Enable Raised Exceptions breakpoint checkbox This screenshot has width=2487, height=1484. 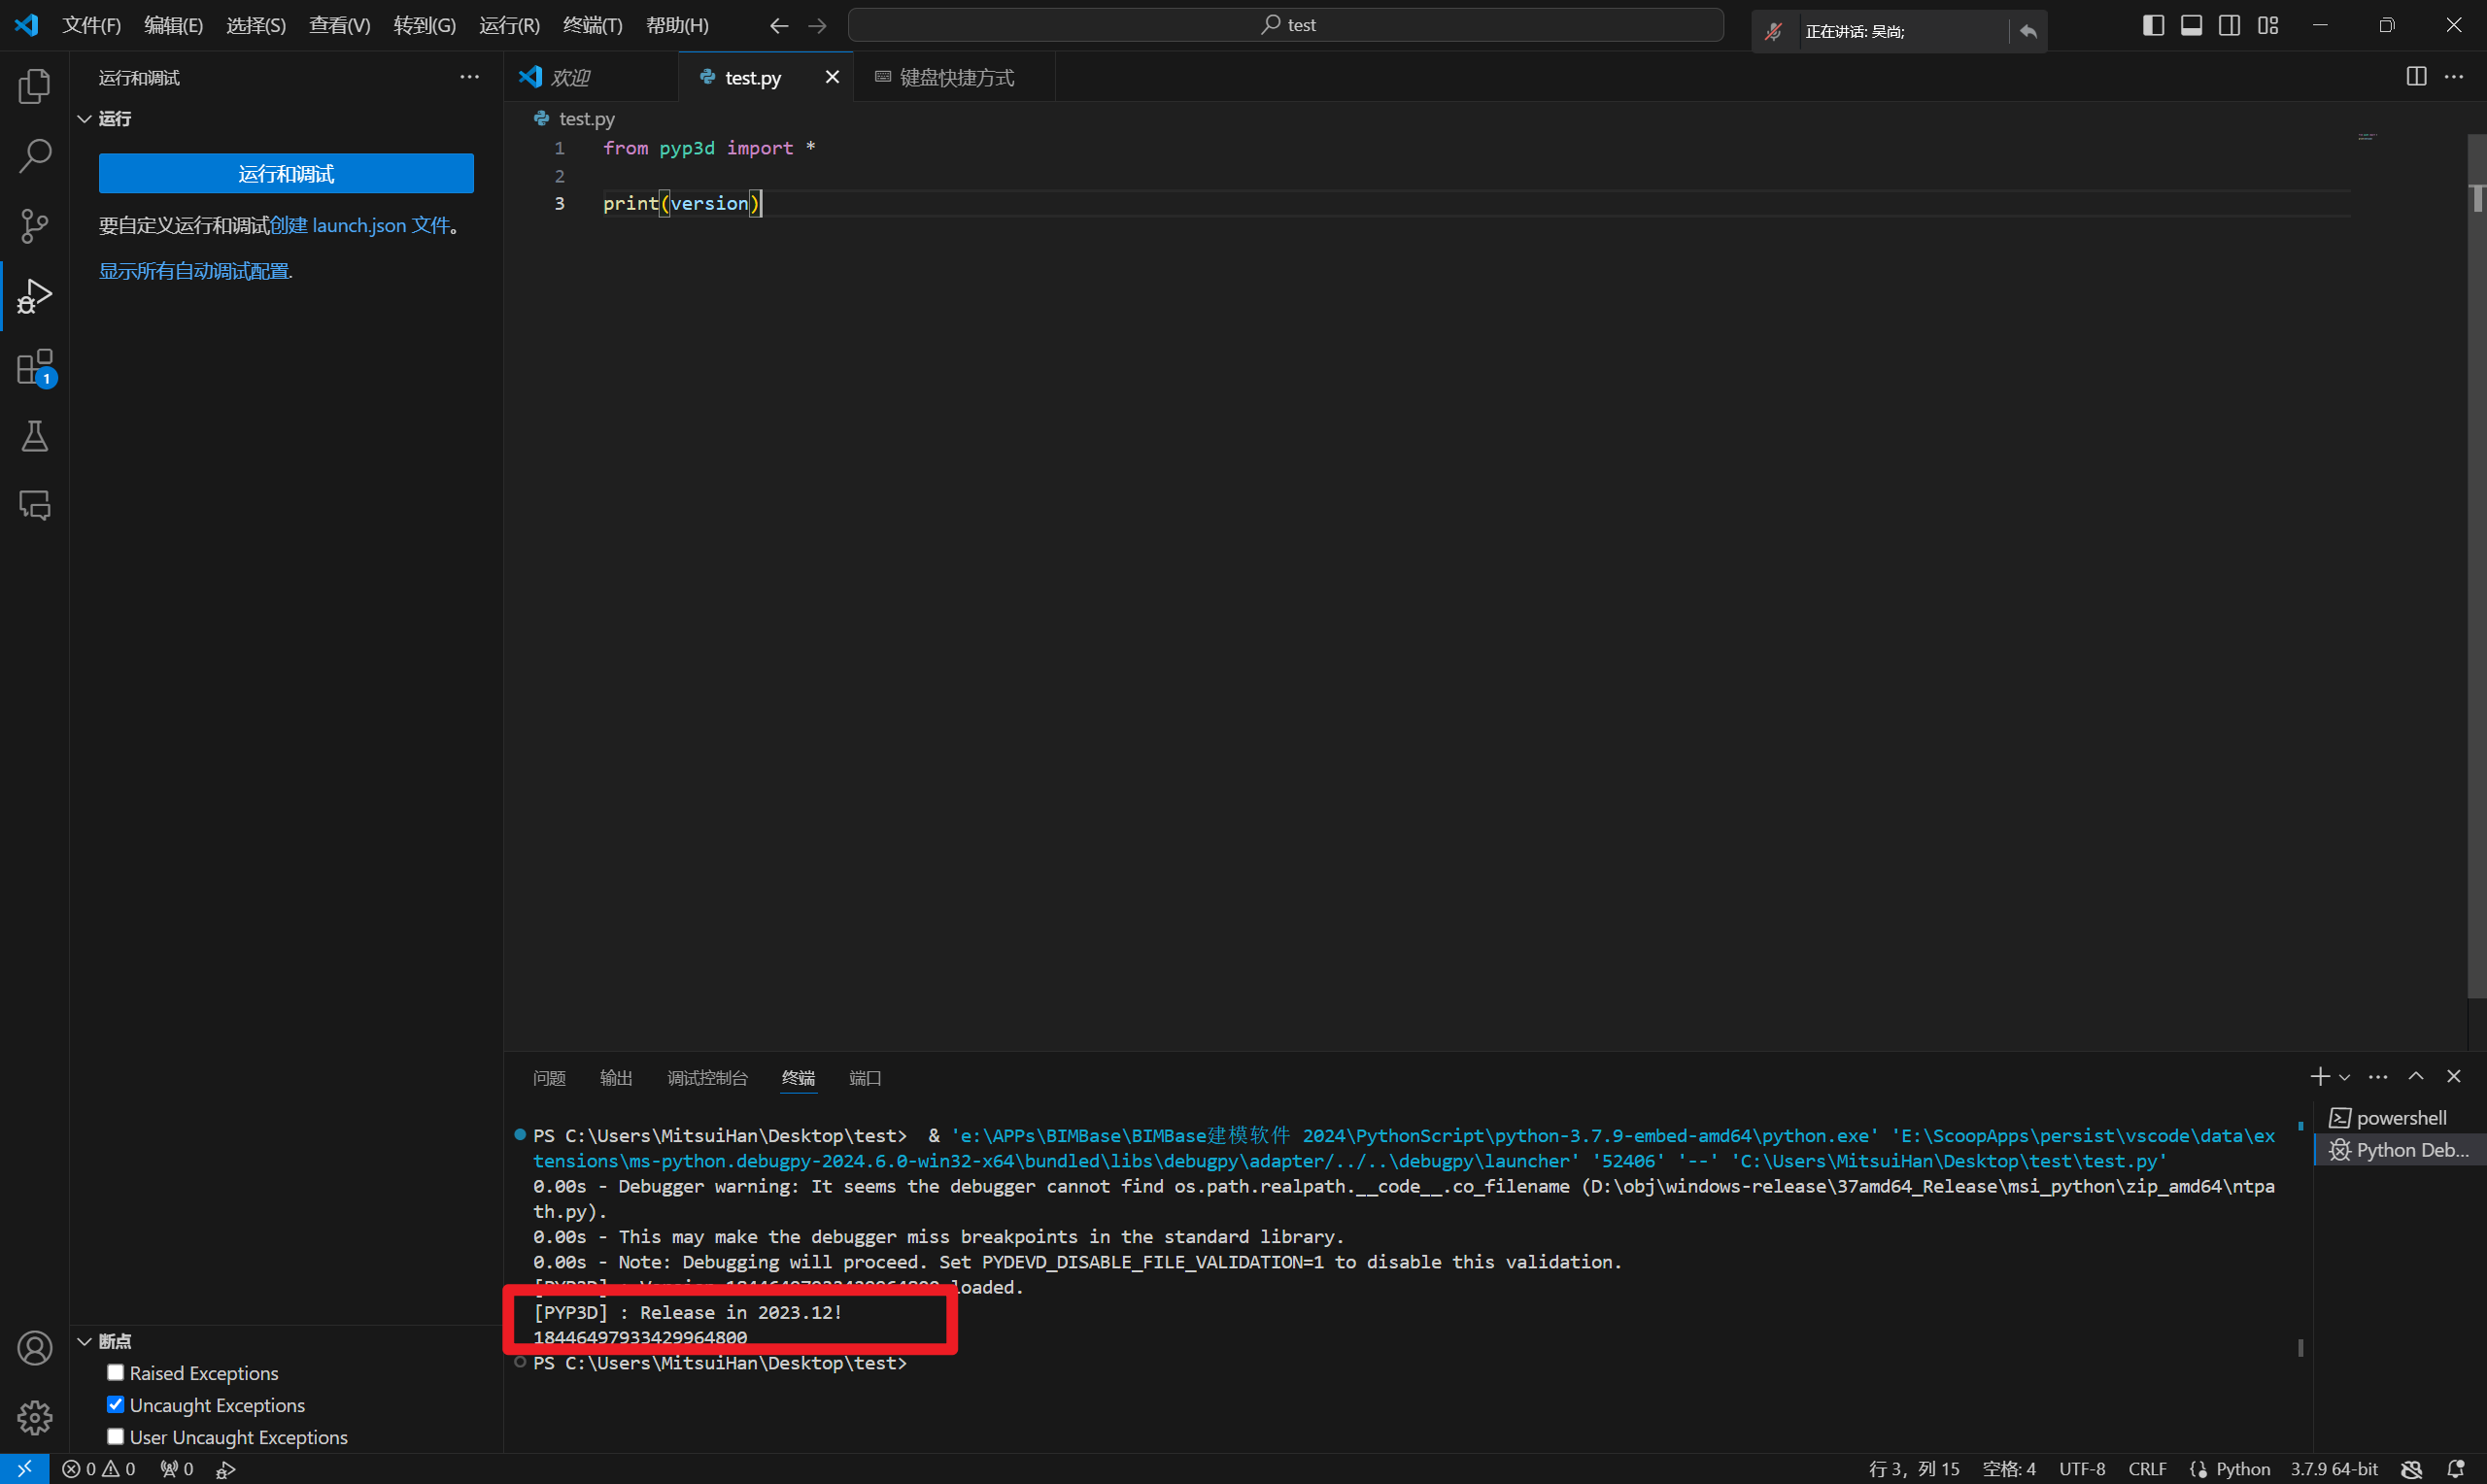pyautogui.click(x=116, y=1373)
